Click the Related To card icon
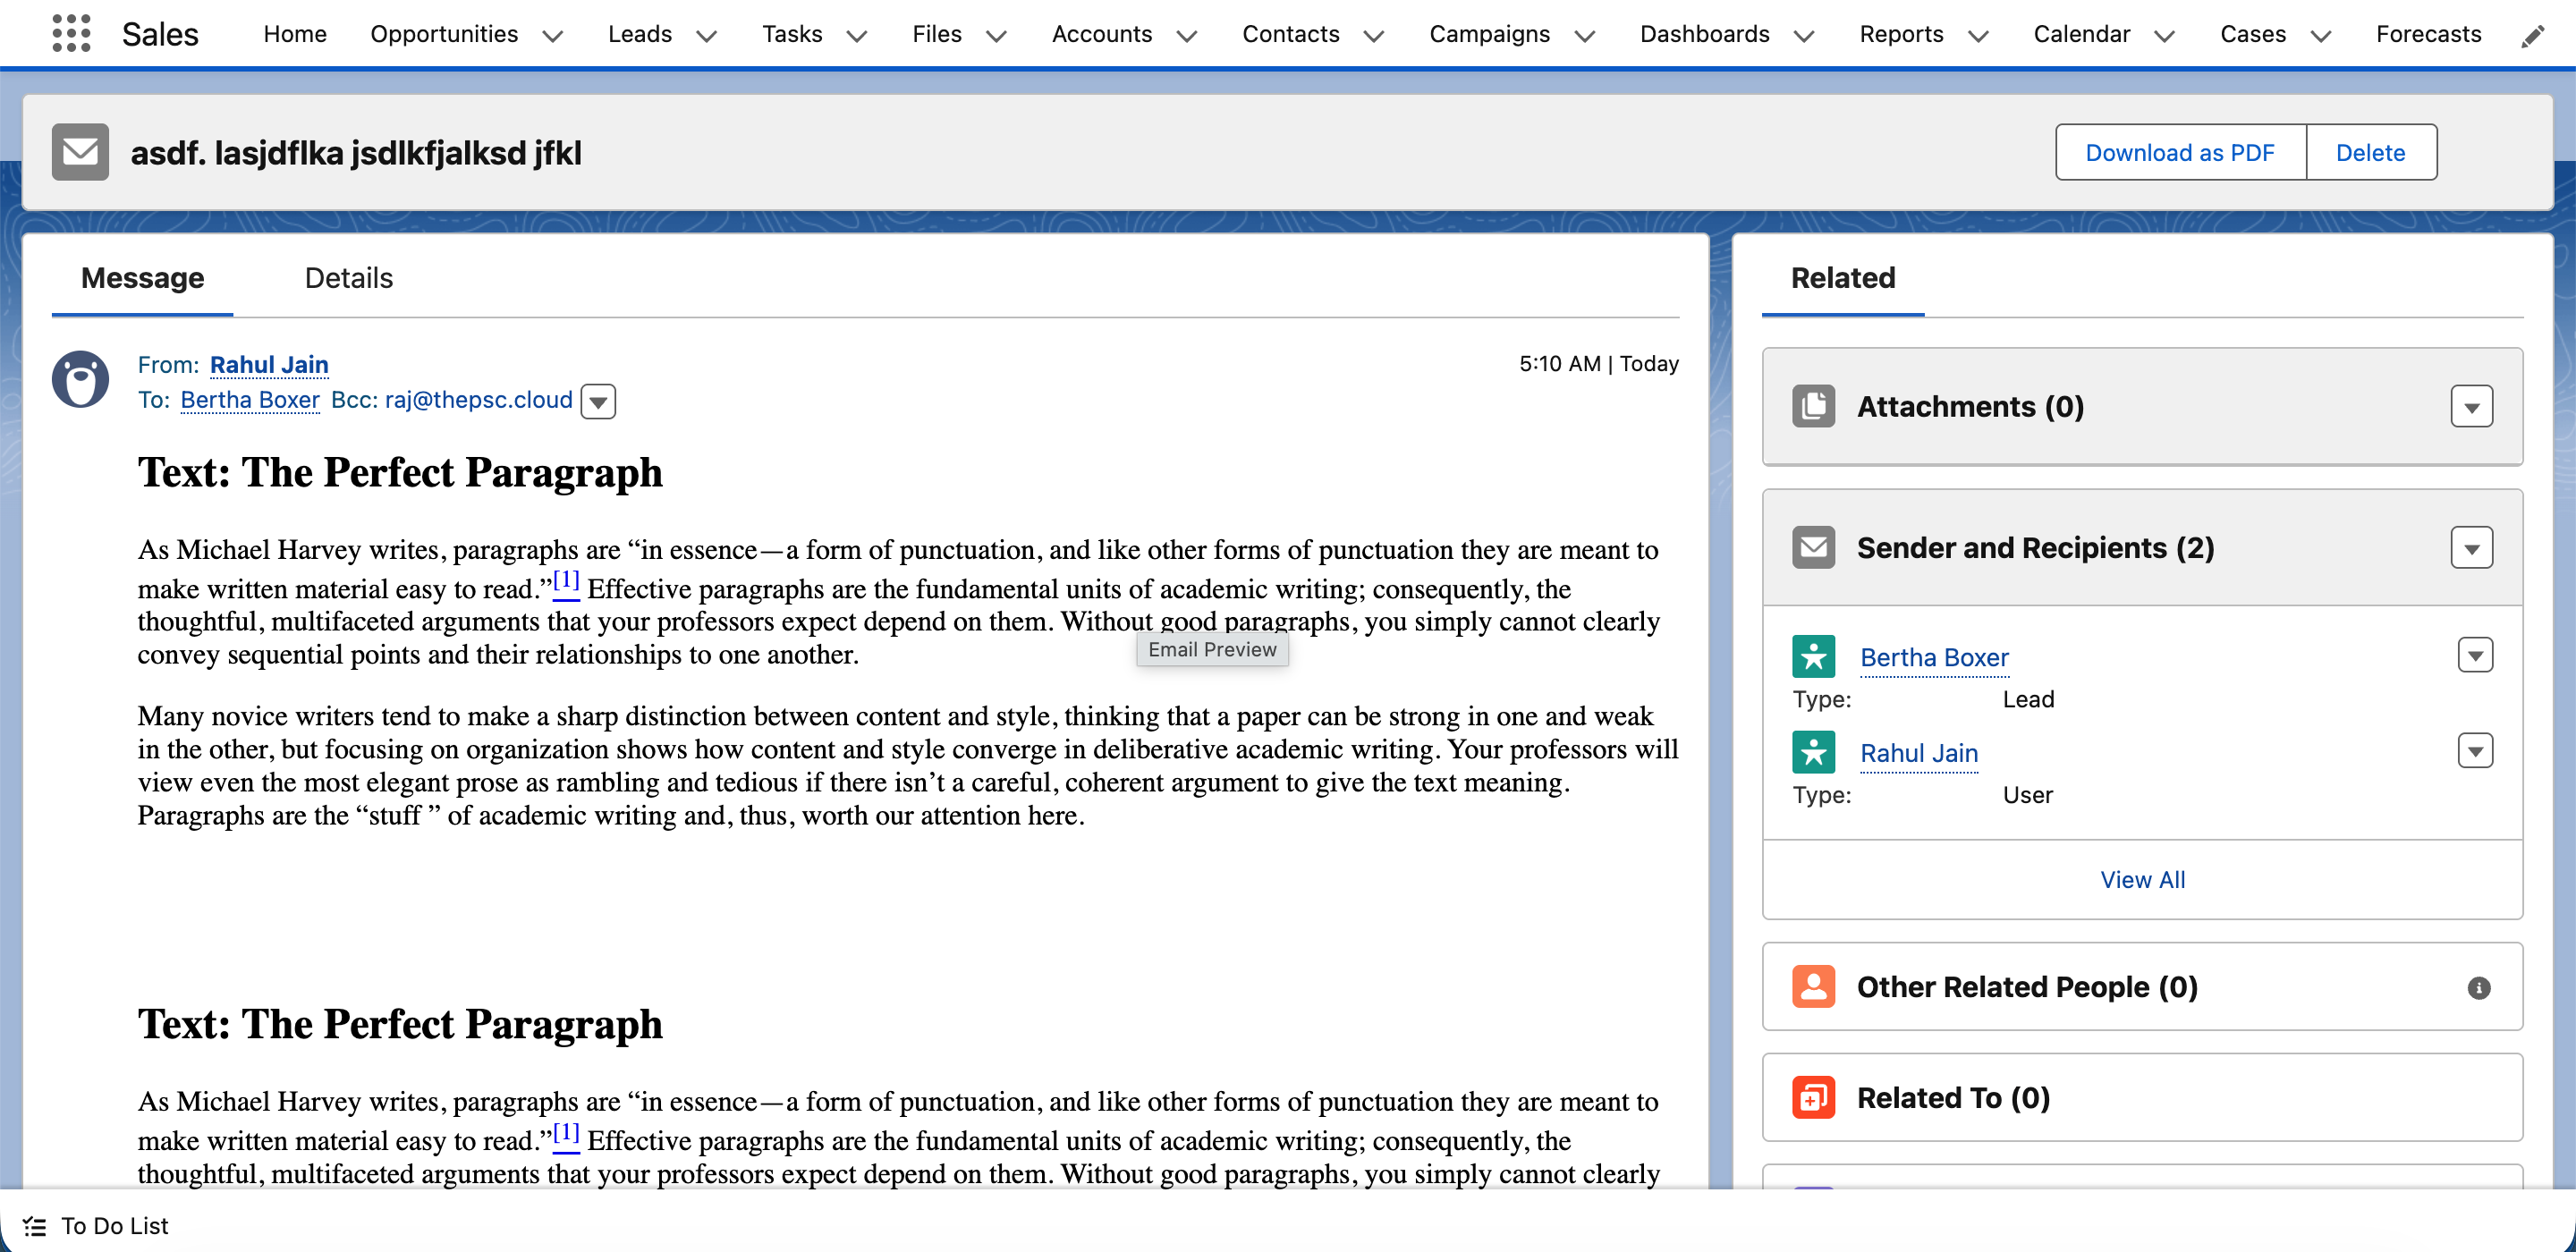2576x1252 pixels. coord(1813,1098)
